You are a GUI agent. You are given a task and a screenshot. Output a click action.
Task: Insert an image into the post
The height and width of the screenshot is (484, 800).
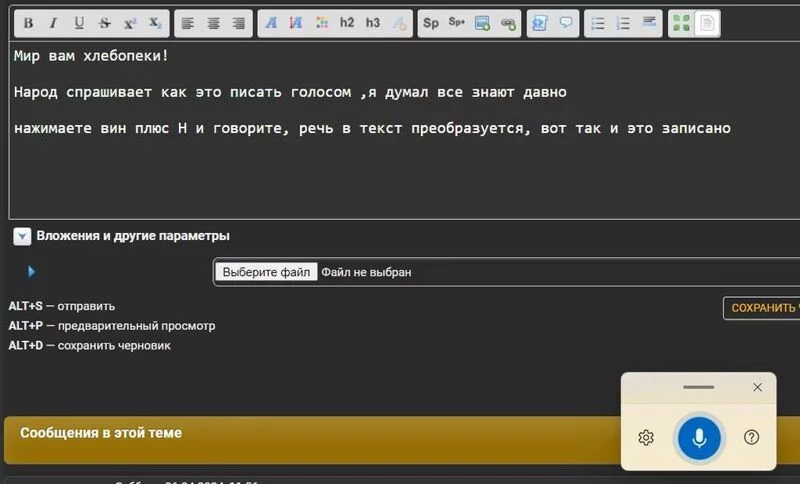pos(482,23)
